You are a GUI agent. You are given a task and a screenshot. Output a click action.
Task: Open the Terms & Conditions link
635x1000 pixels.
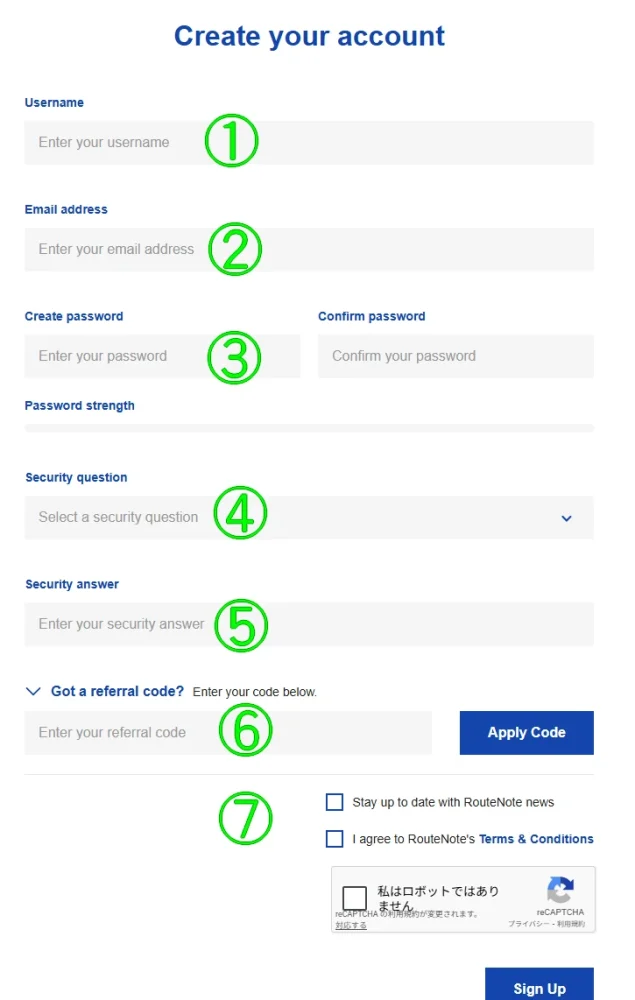click(x=536, y=839)
